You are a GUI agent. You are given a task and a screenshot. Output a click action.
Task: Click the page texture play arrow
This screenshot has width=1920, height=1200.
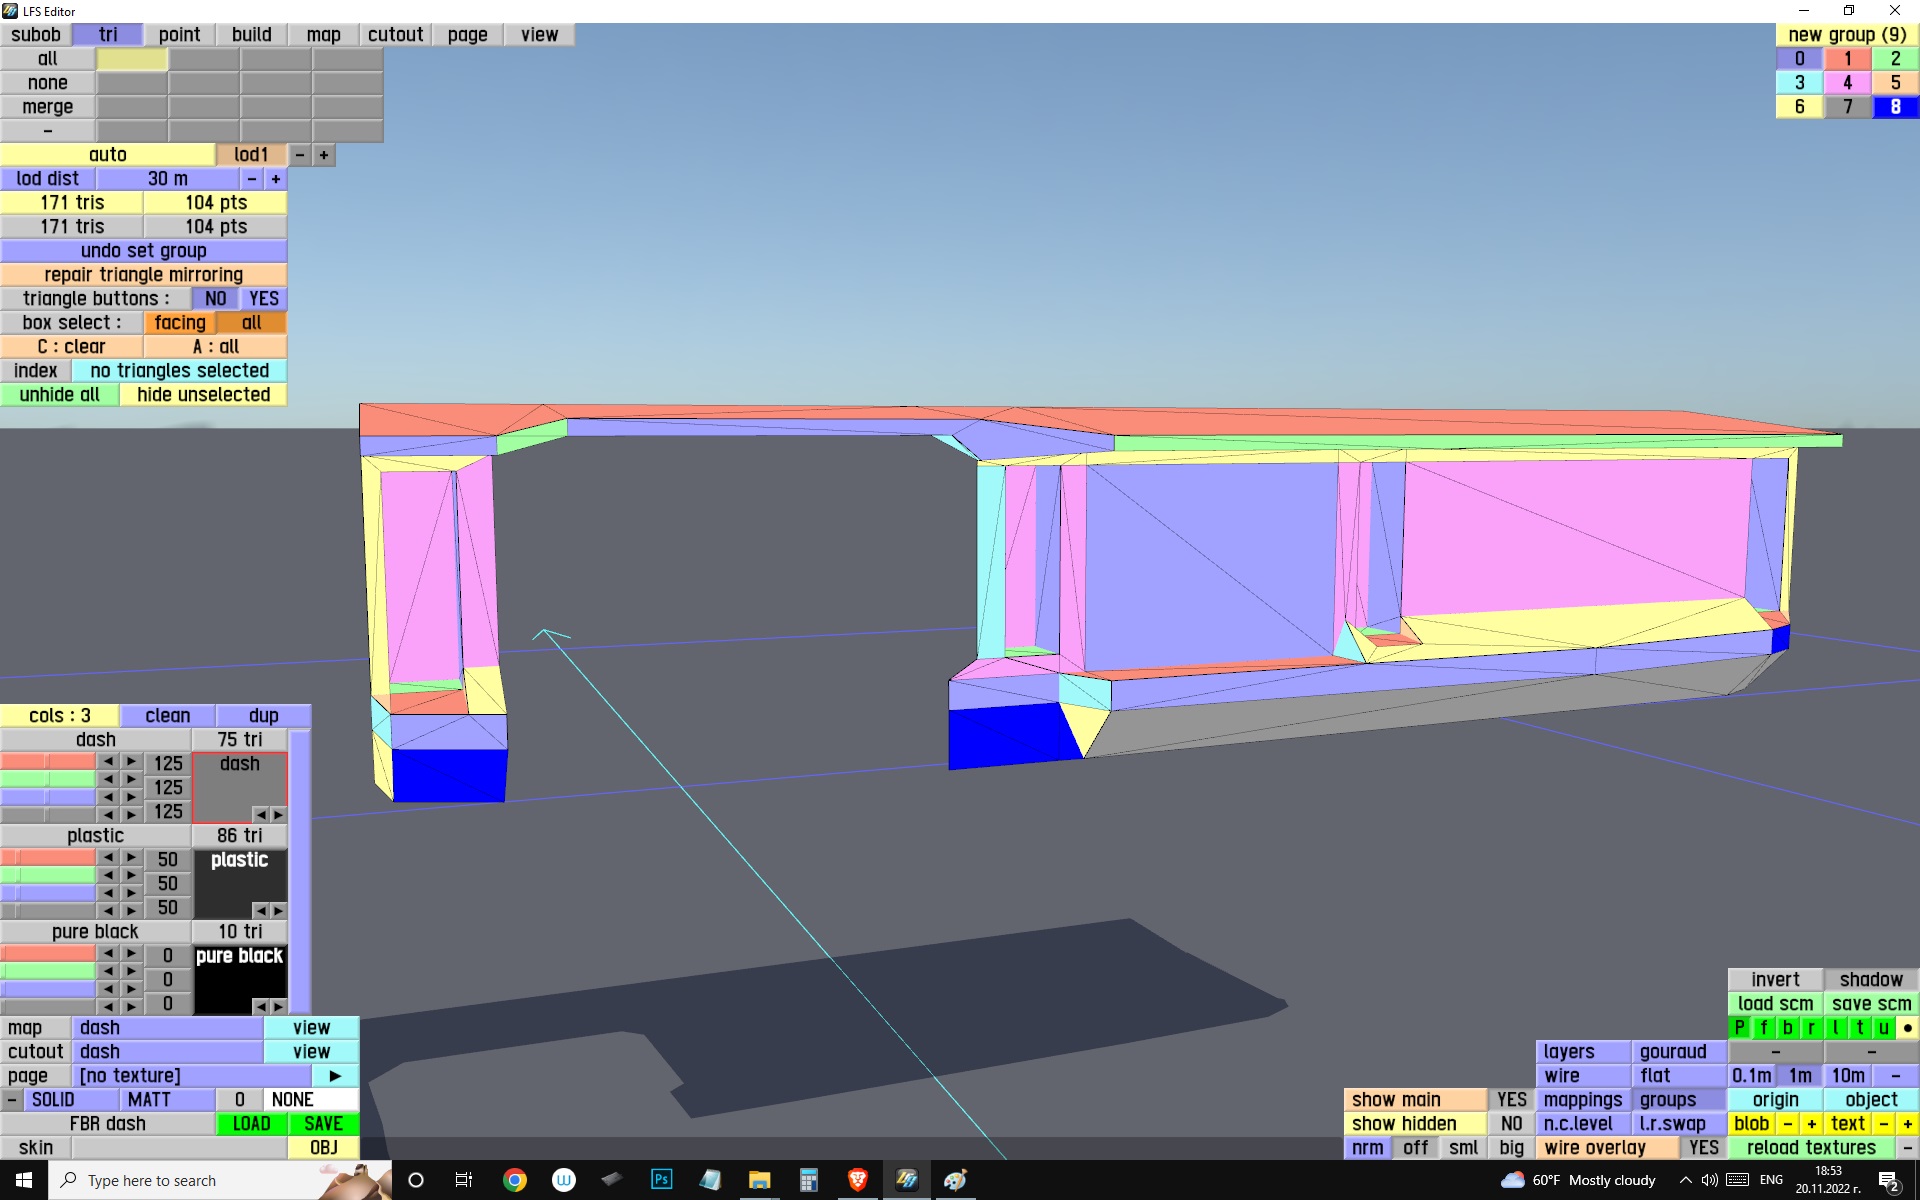pyautogui.click(x=335, y=1076)
